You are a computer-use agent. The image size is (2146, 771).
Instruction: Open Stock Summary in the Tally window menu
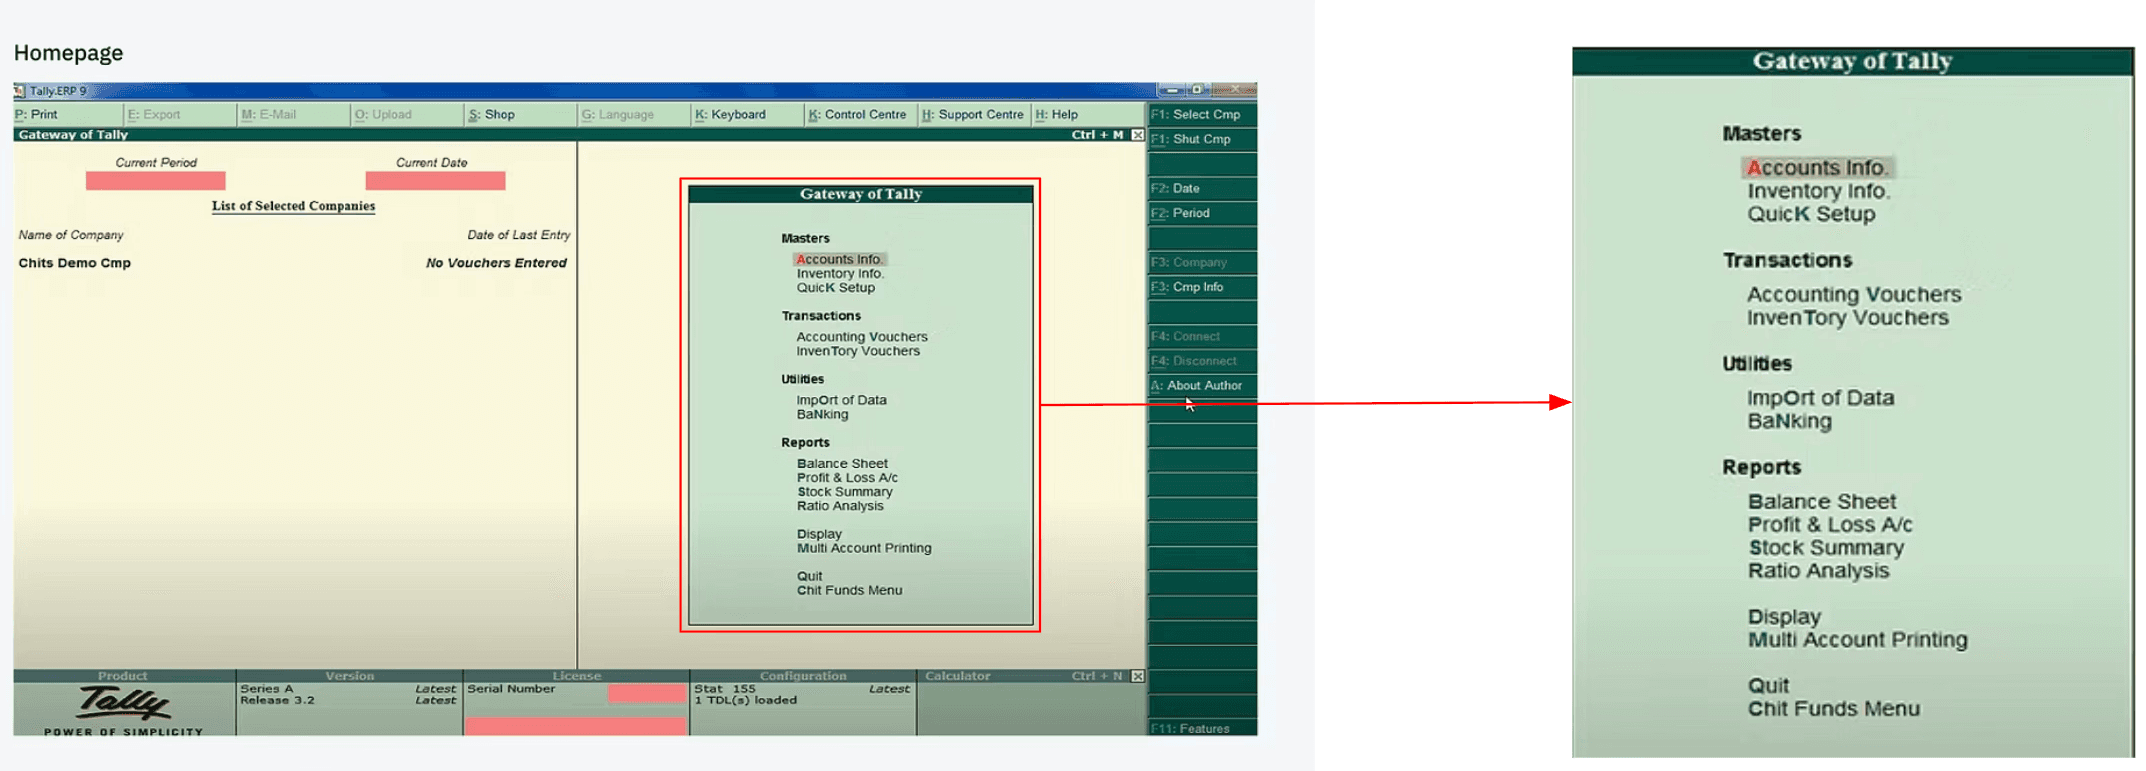coord(844,492)
